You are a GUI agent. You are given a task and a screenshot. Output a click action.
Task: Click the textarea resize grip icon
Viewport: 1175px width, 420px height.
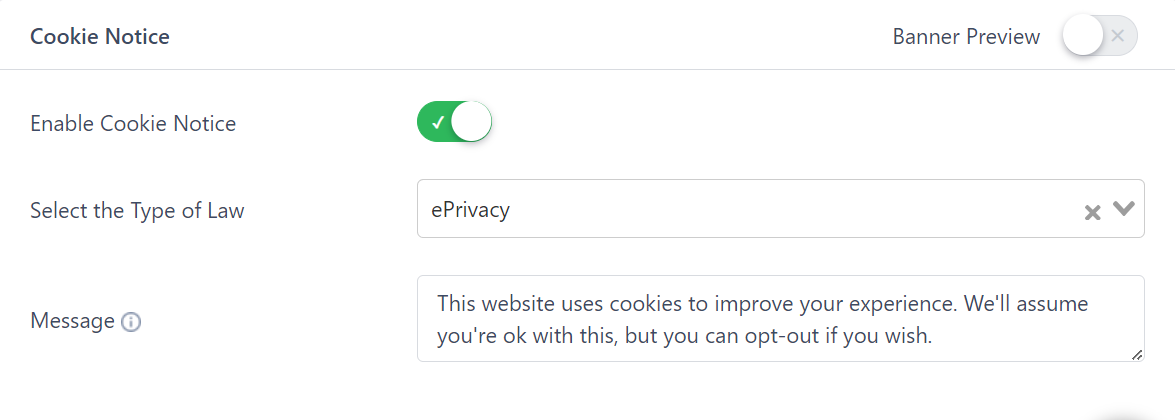[1136, 354]
